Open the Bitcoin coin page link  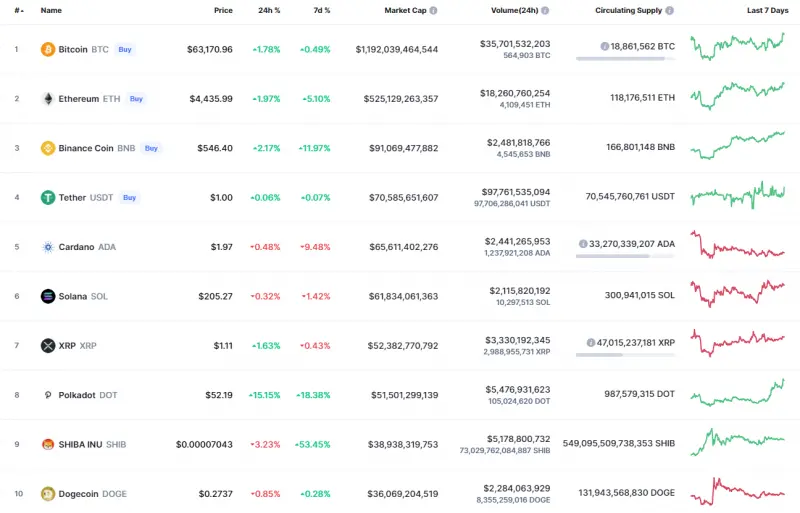[x=74, y=50]
